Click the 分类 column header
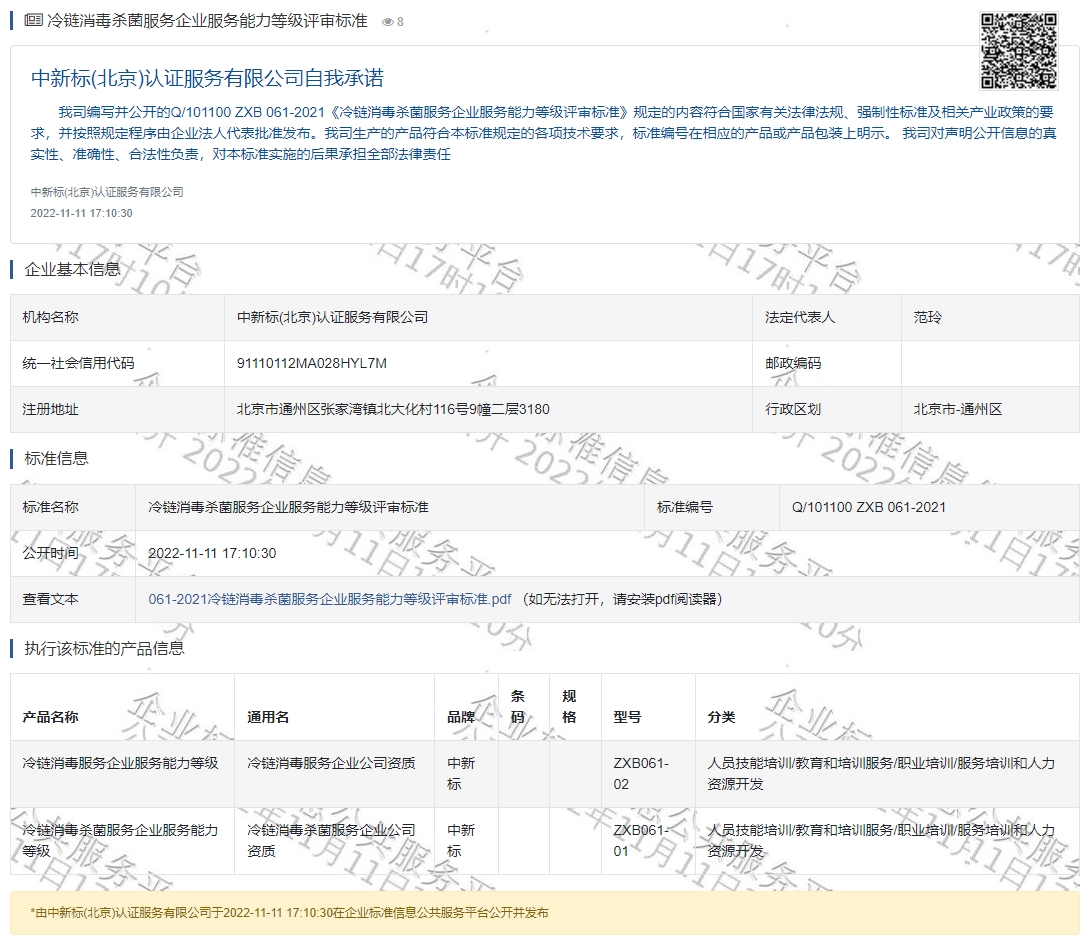The width and height of the screenshot is (1091, 943). tap(721, 717)
